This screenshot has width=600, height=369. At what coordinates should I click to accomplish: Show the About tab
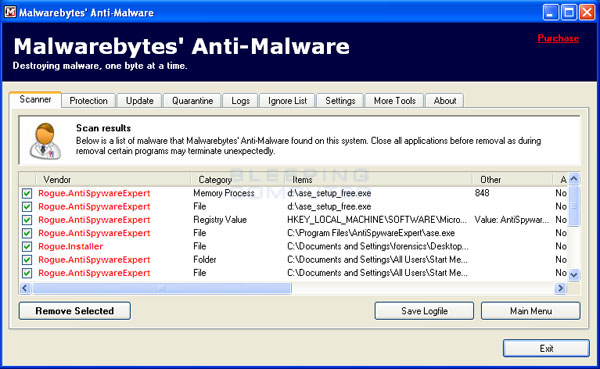pos(445,101)
